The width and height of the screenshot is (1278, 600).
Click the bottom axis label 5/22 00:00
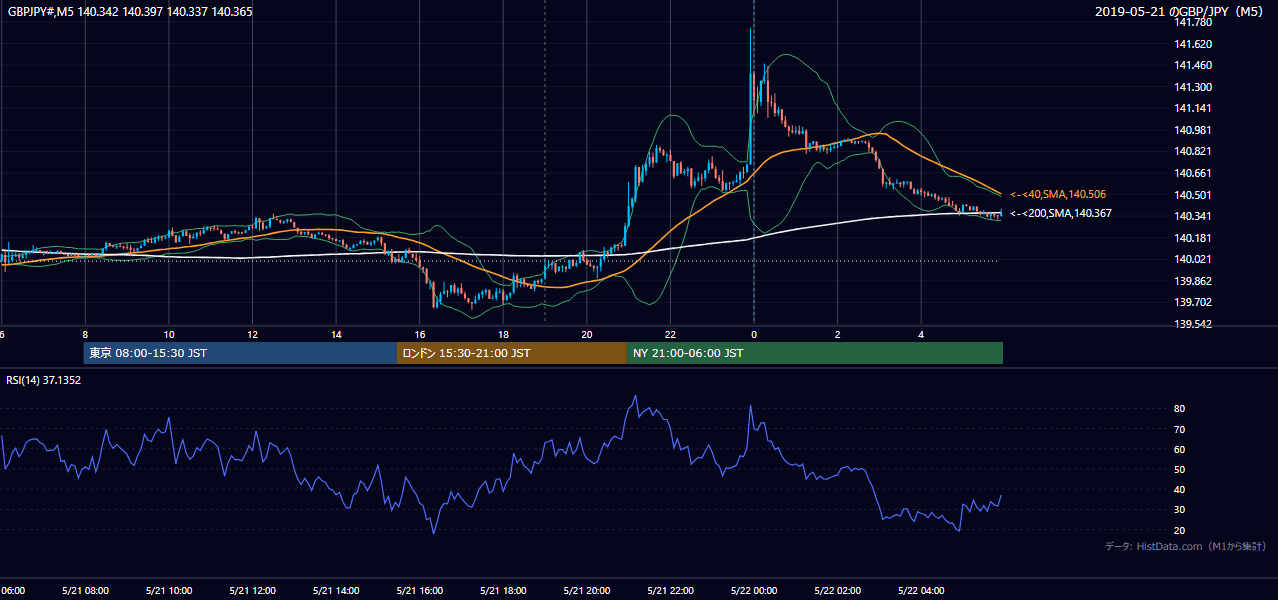(x=753, y=590)
